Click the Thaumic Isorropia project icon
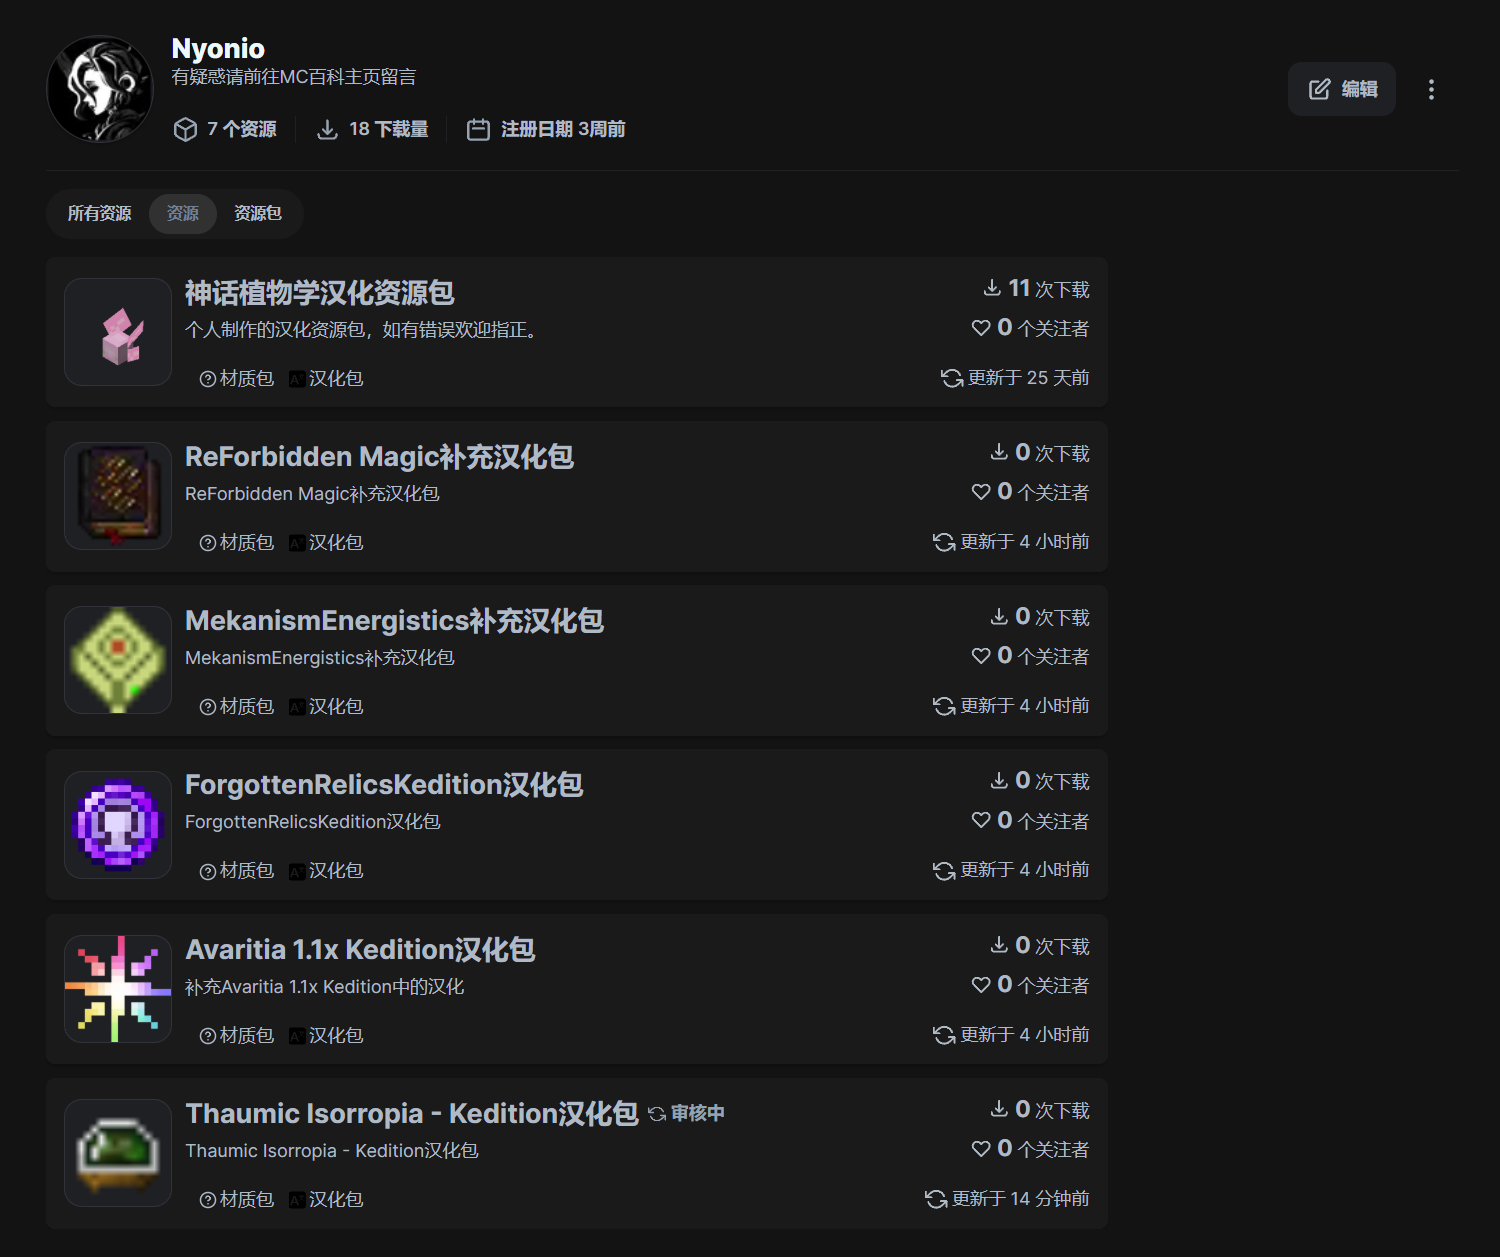Viewport: 1500px width, 1257px height. (118, 1153)
